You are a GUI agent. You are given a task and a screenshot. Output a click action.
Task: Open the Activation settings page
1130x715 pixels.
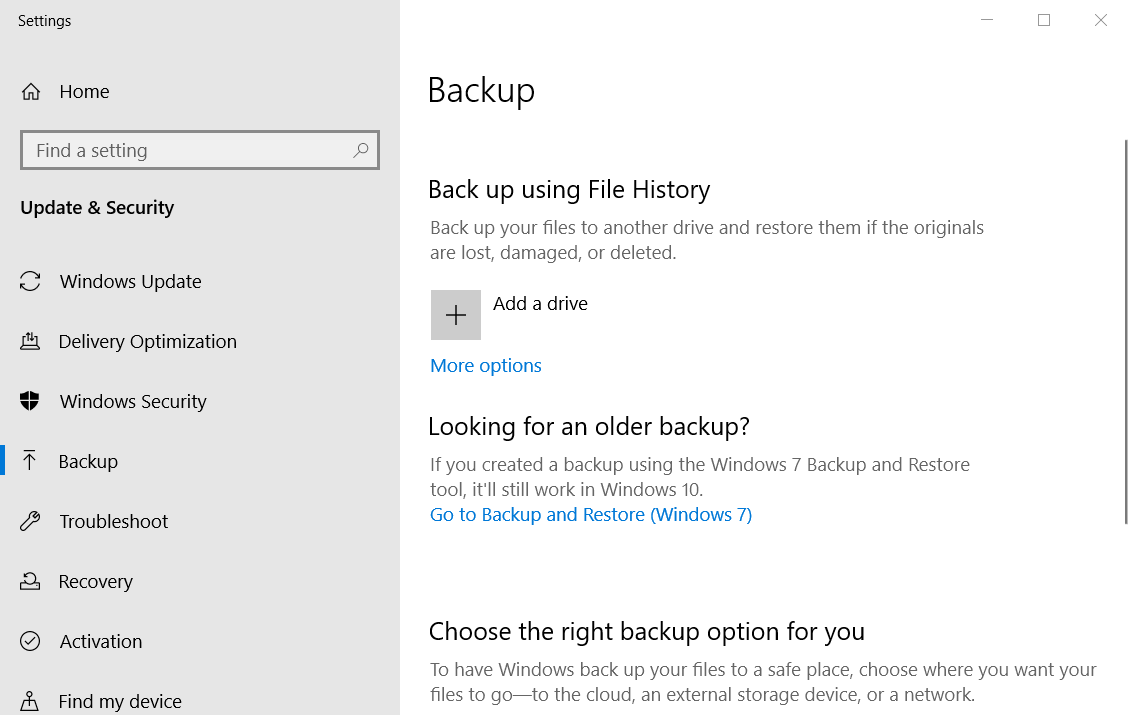point(100,642)
